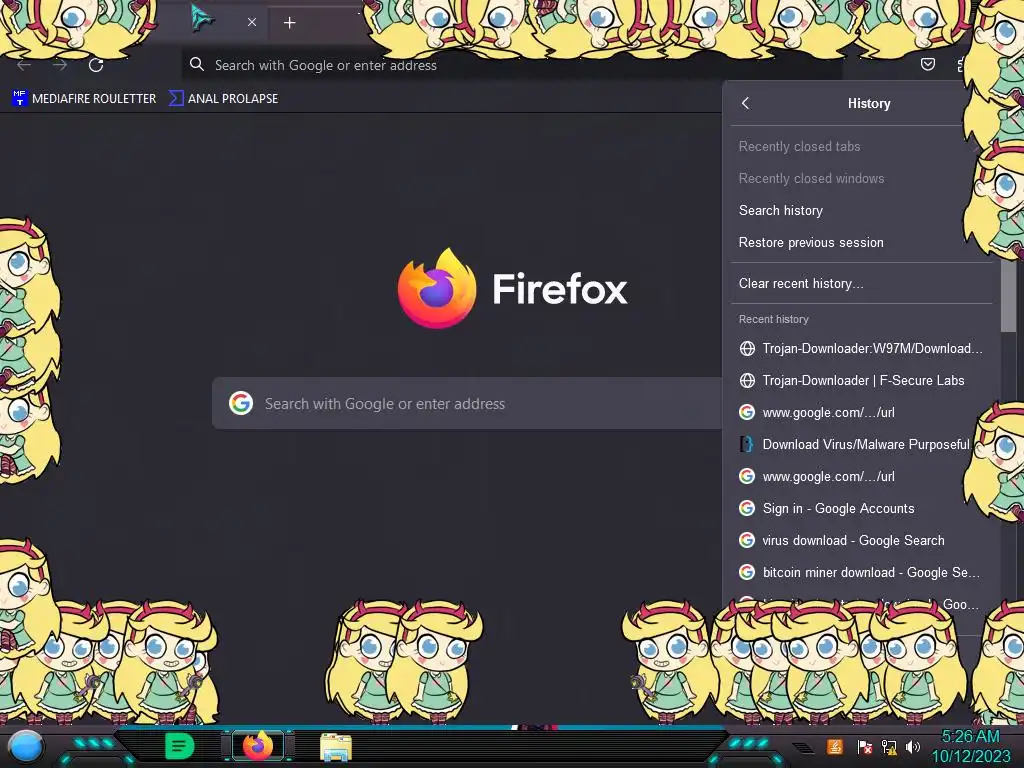Click globe icon beside F-Secure Labs entry
The image size is (1024, 768).
point(747,380)
